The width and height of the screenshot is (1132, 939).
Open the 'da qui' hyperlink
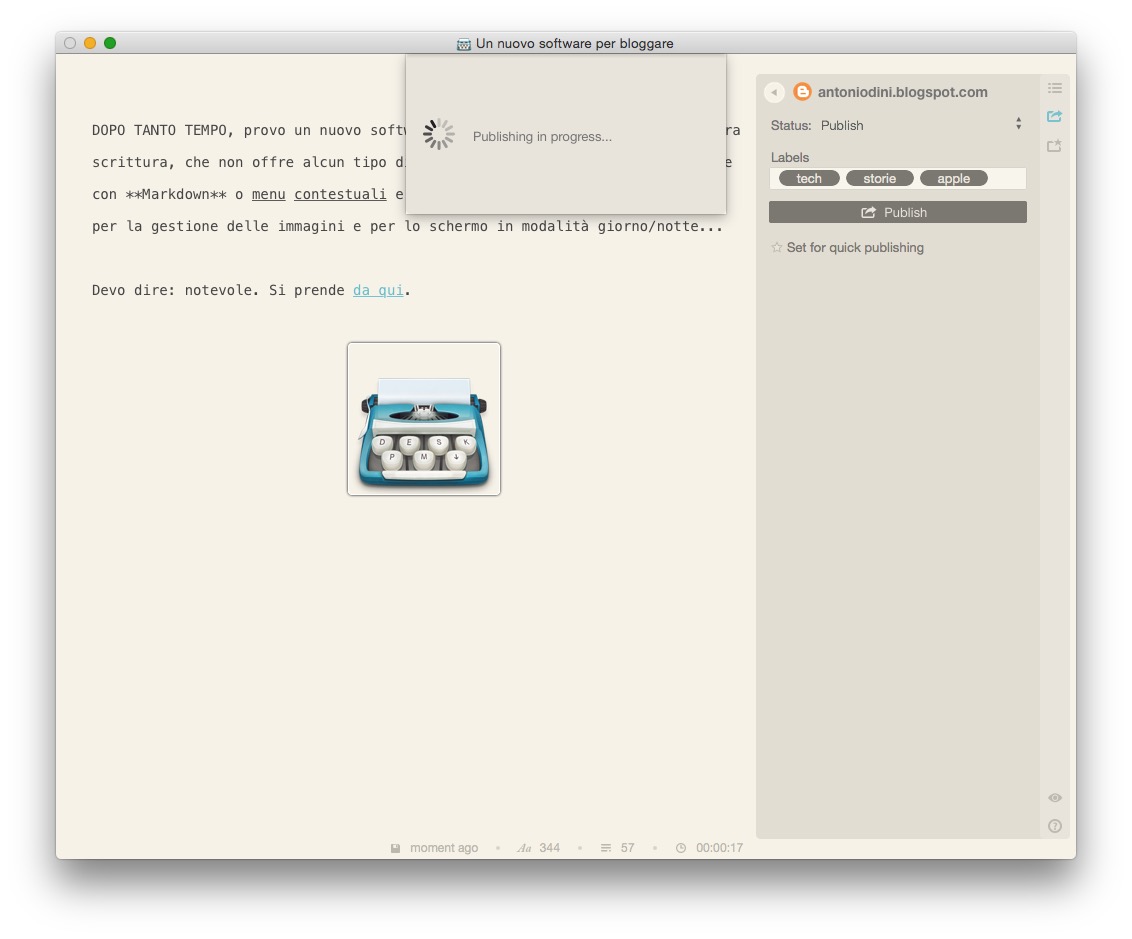(378, 290)
